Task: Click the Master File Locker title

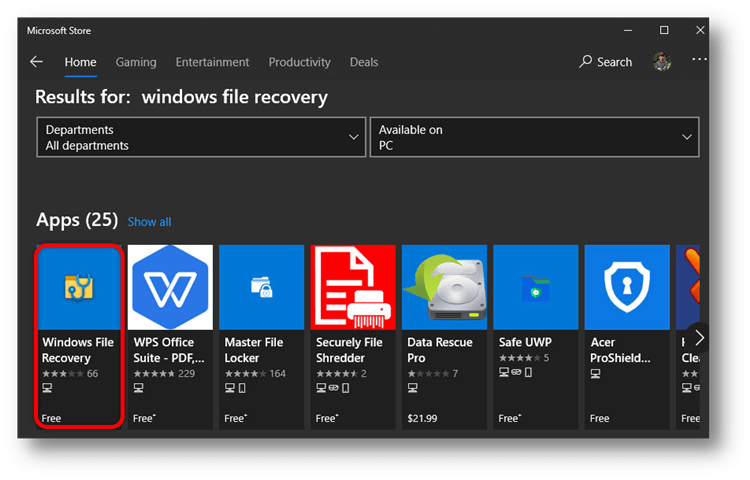Action: coord(254,350)
